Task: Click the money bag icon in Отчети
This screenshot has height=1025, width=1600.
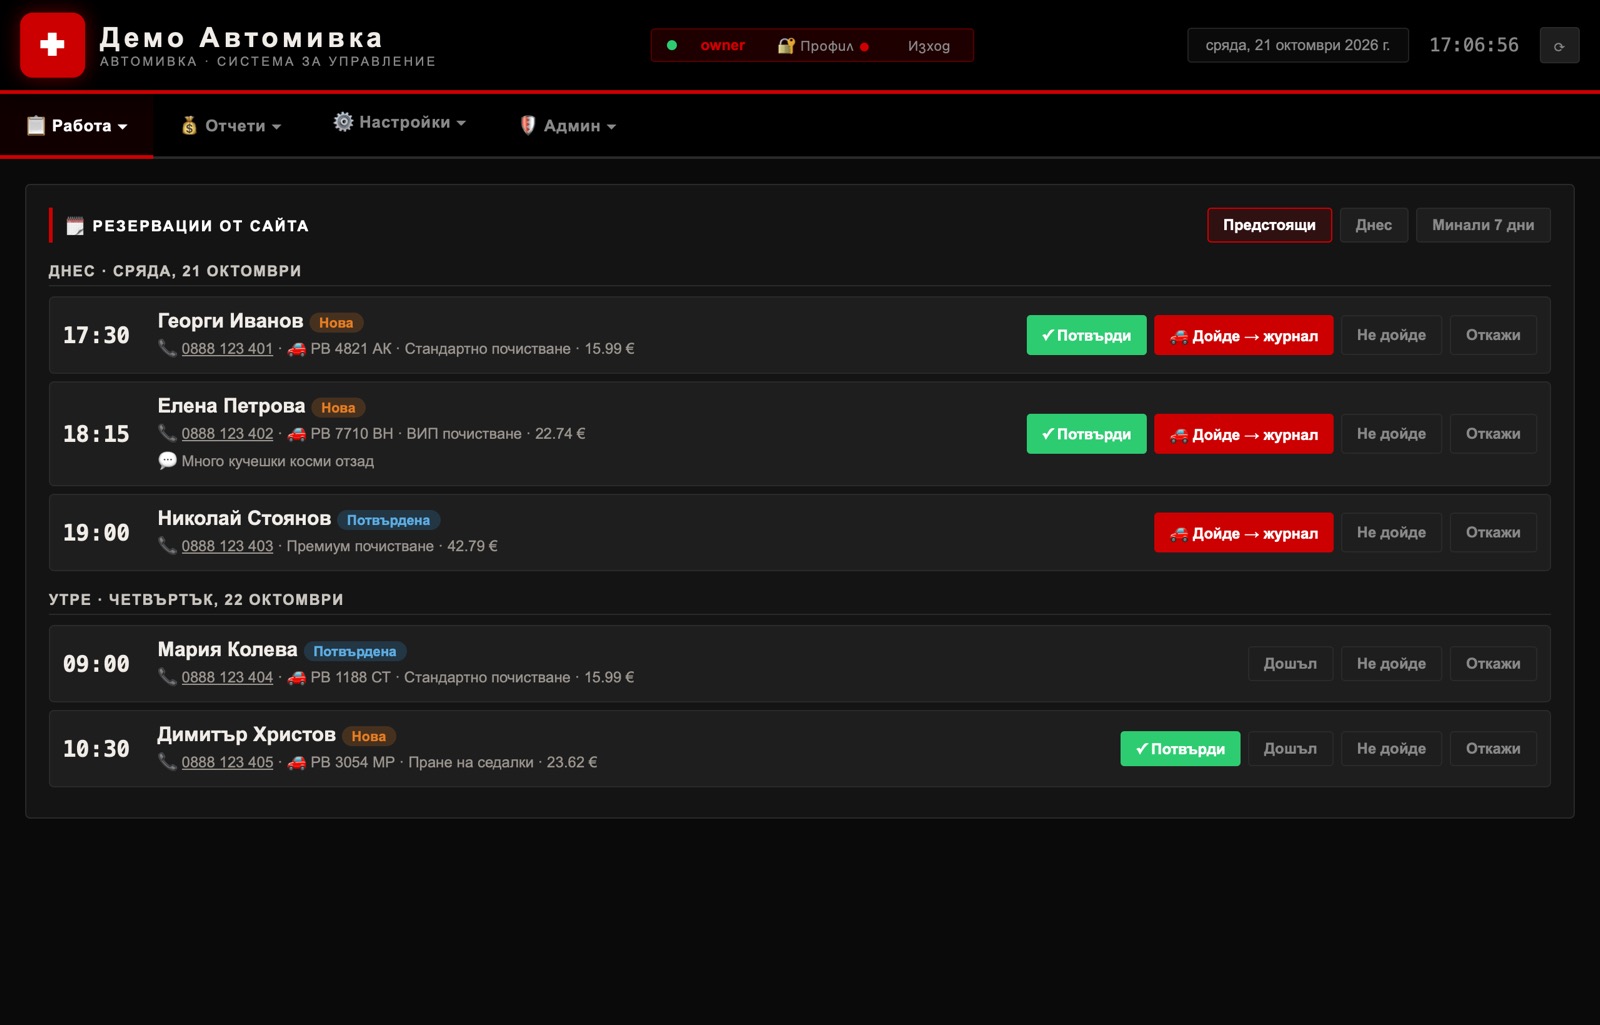Action: (x=189, y=125)
